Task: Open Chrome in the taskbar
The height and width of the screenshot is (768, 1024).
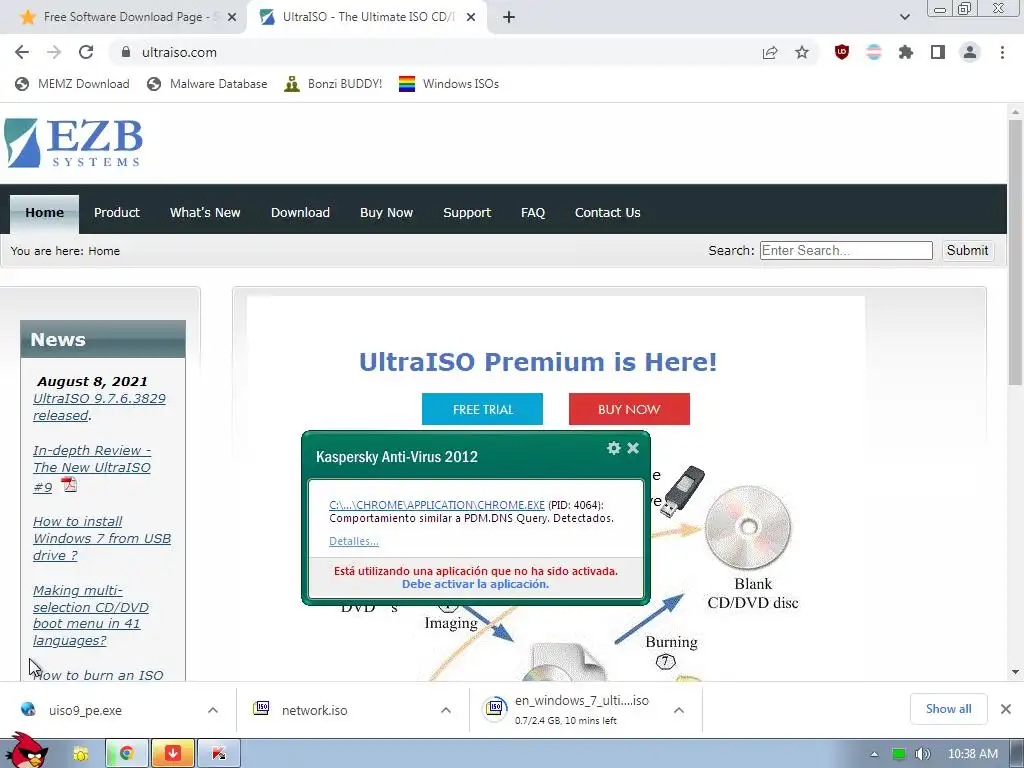Action: point(127,754)
